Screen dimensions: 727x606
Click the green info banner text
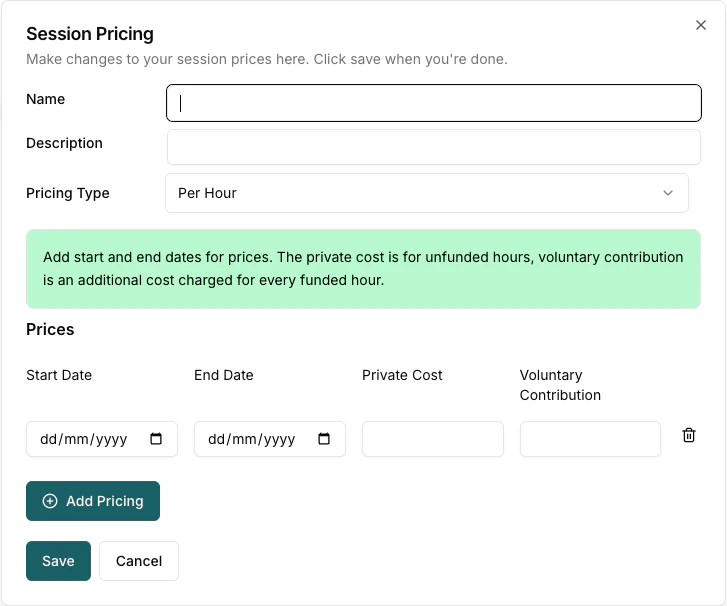coord(363,269)
